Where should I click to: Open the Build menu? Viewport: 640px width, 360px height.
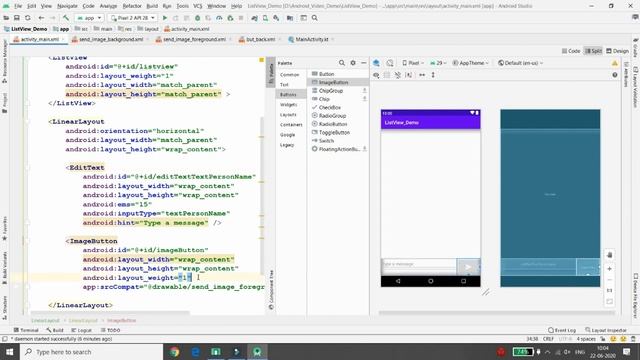tap(152, 6)
